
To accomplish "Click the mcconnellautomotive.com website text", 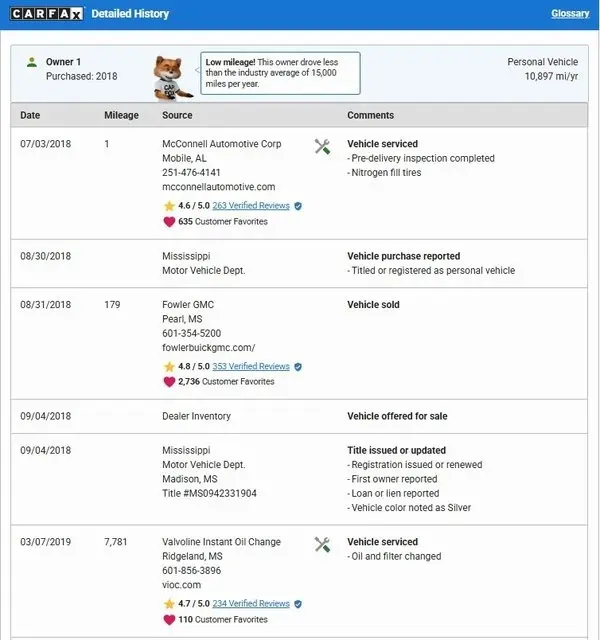I will click(x=218, y=187).
